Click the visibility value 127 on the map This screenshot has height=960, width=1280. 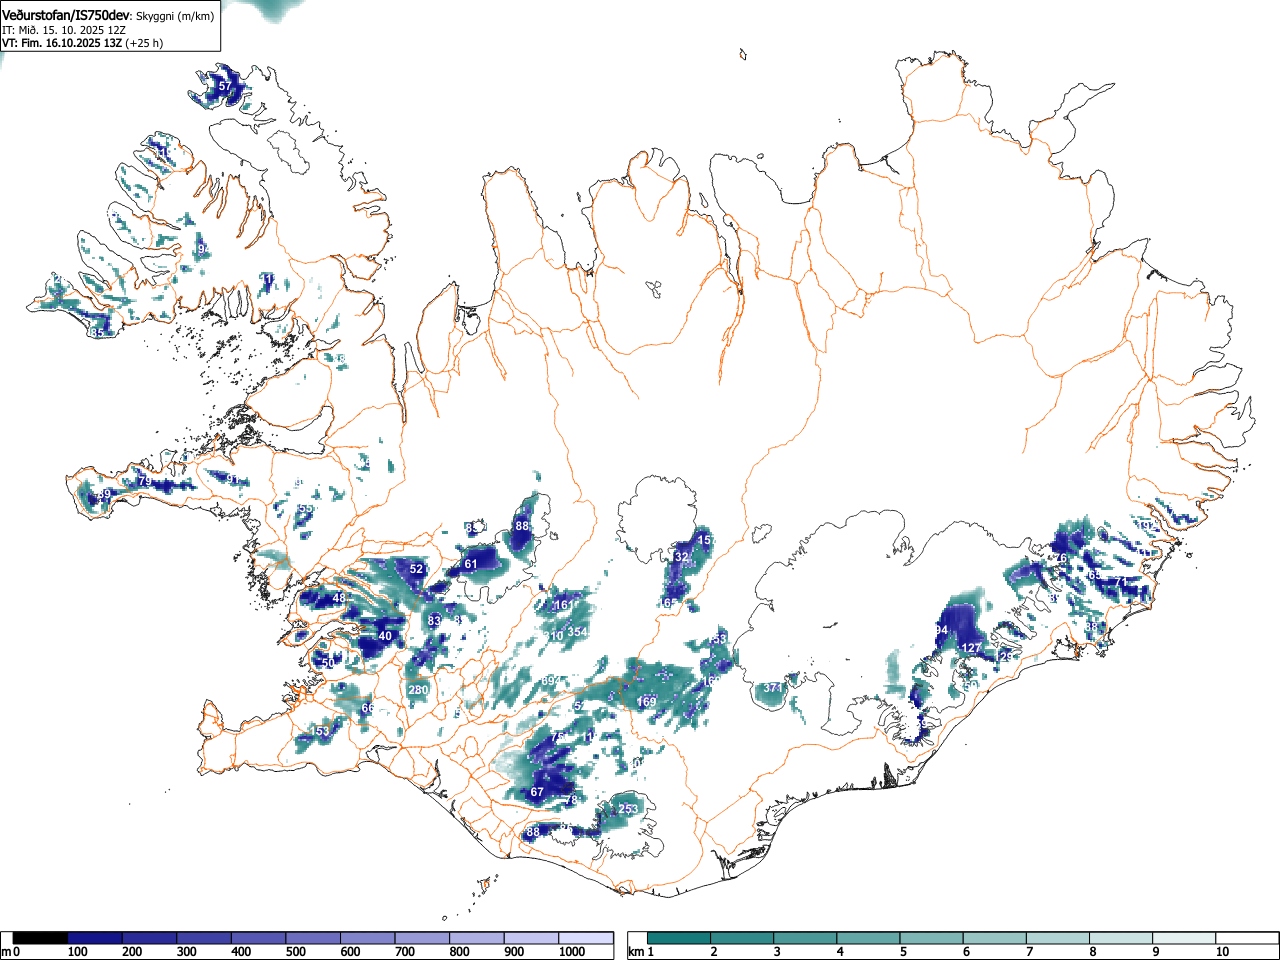click(971, 648)
